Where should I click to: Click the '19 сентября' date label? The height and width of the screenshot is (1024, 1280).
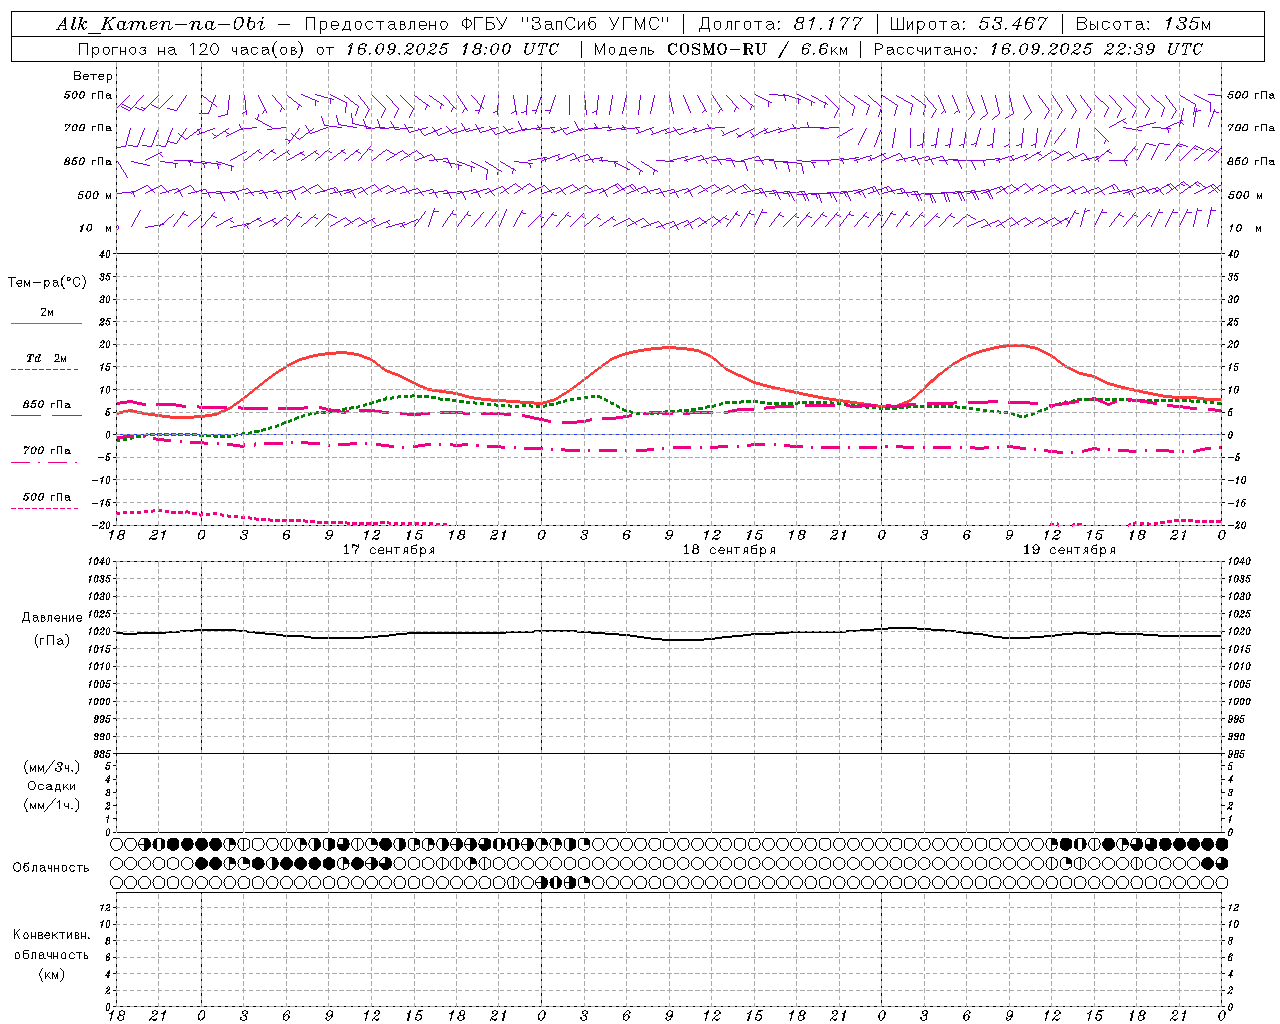(1069, 550)
